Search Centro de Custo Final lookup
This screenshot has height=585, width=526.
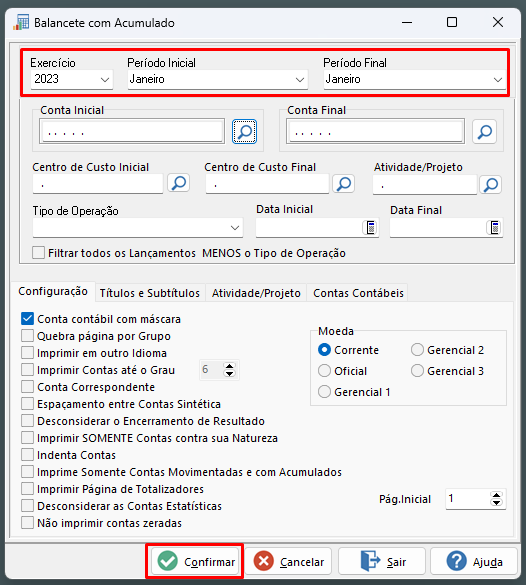pos(344,183)
